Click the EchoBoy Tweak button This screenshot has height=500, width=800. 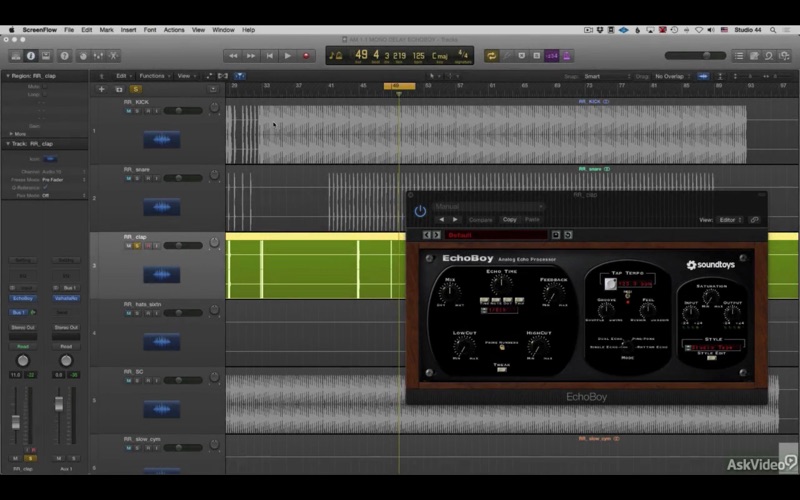(x=502, y=369)
